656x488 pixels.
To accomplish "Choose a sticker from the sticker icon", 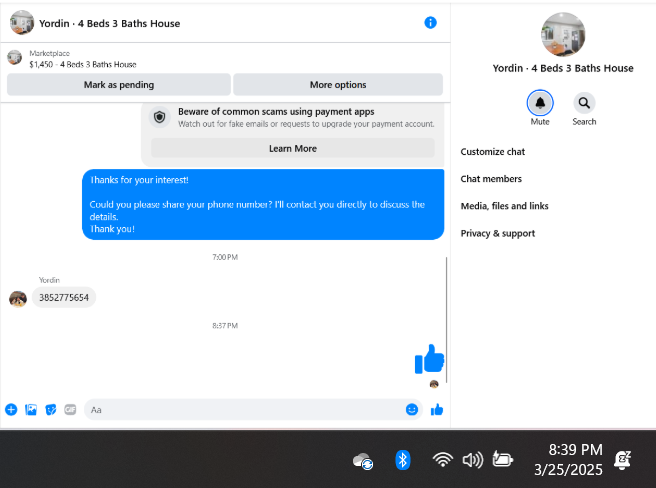I will pyautogui.click(x=51, y=409).
